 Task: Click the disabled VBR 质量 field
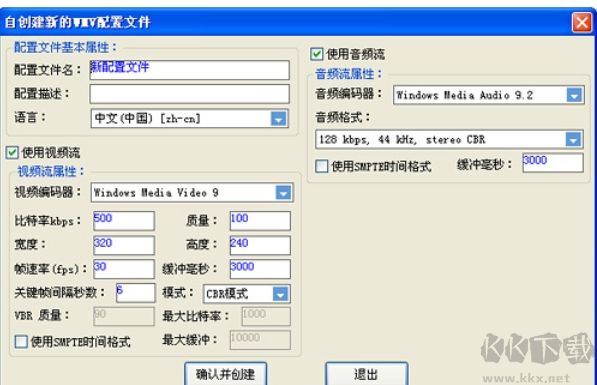pyautogui.click(x=124, y=316)
